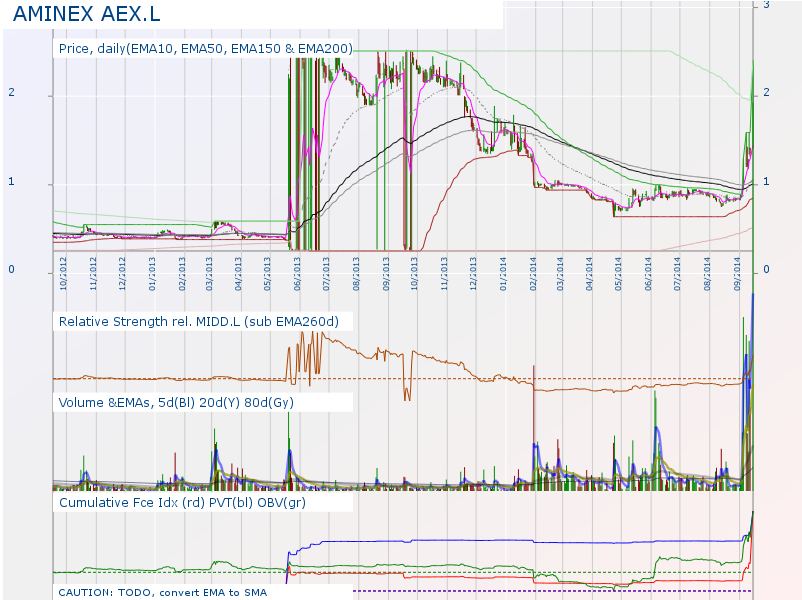The image size is (802, 600).
Task: Select the 07/2014 date axis label
Action: (x=677, y=274)
